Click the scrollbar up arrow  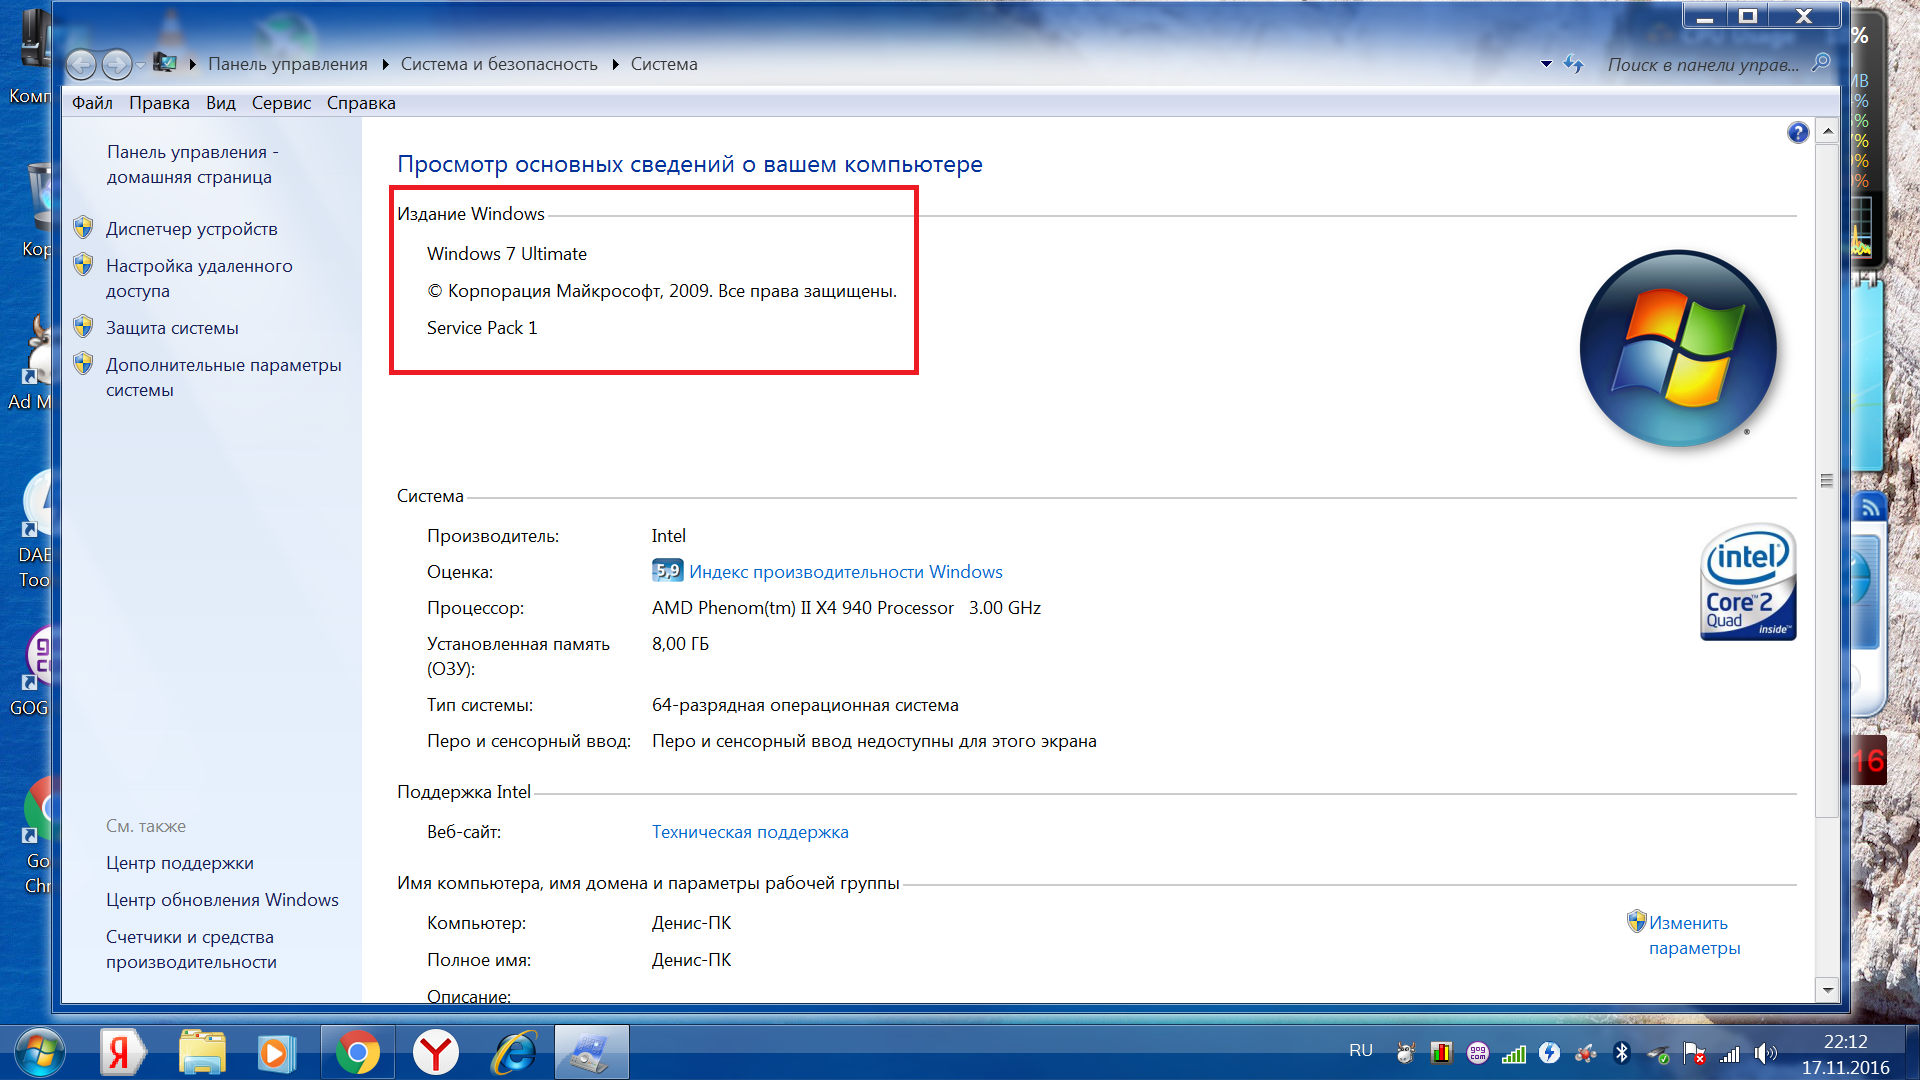pyautogui.click(x=1827, y=131)
